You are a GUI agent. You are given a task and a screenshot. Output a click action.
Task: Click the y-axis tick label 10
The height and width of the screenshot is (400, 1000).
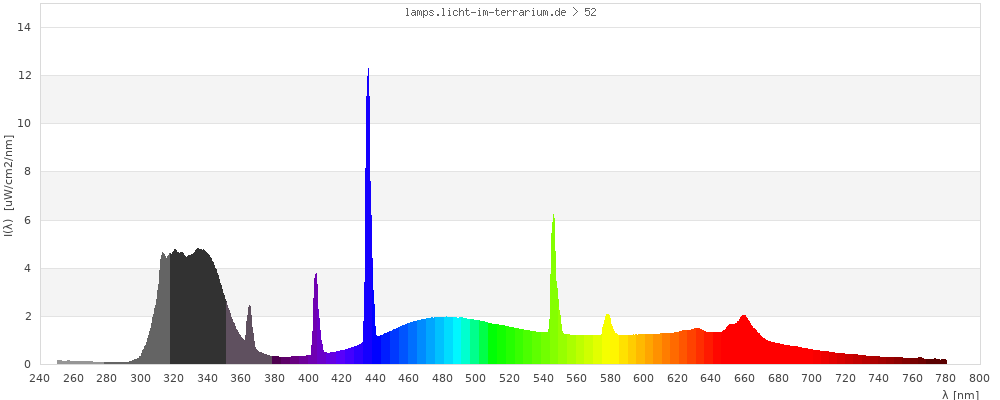26,124
